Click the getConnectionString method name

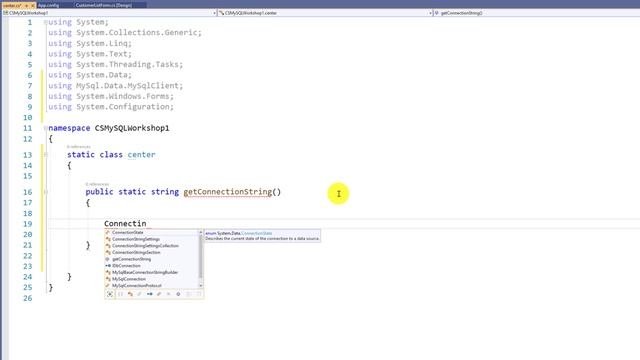(227, 192)
